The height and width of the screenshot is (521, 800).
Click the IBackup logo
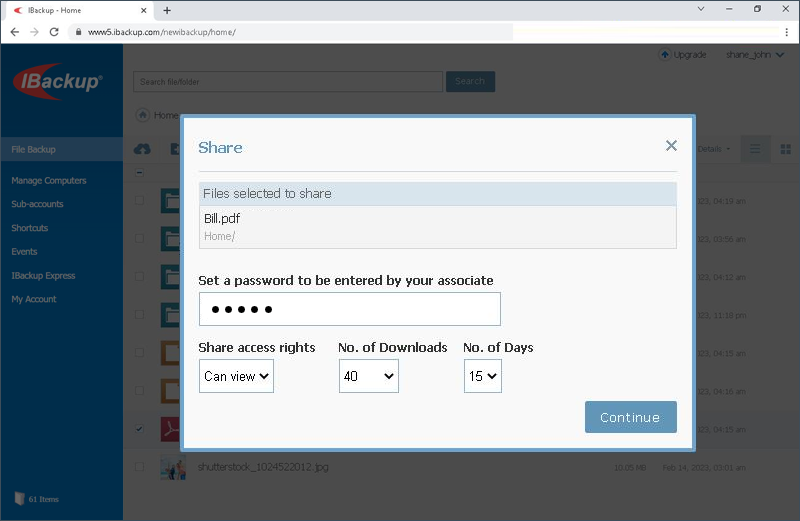click(59, 83)
